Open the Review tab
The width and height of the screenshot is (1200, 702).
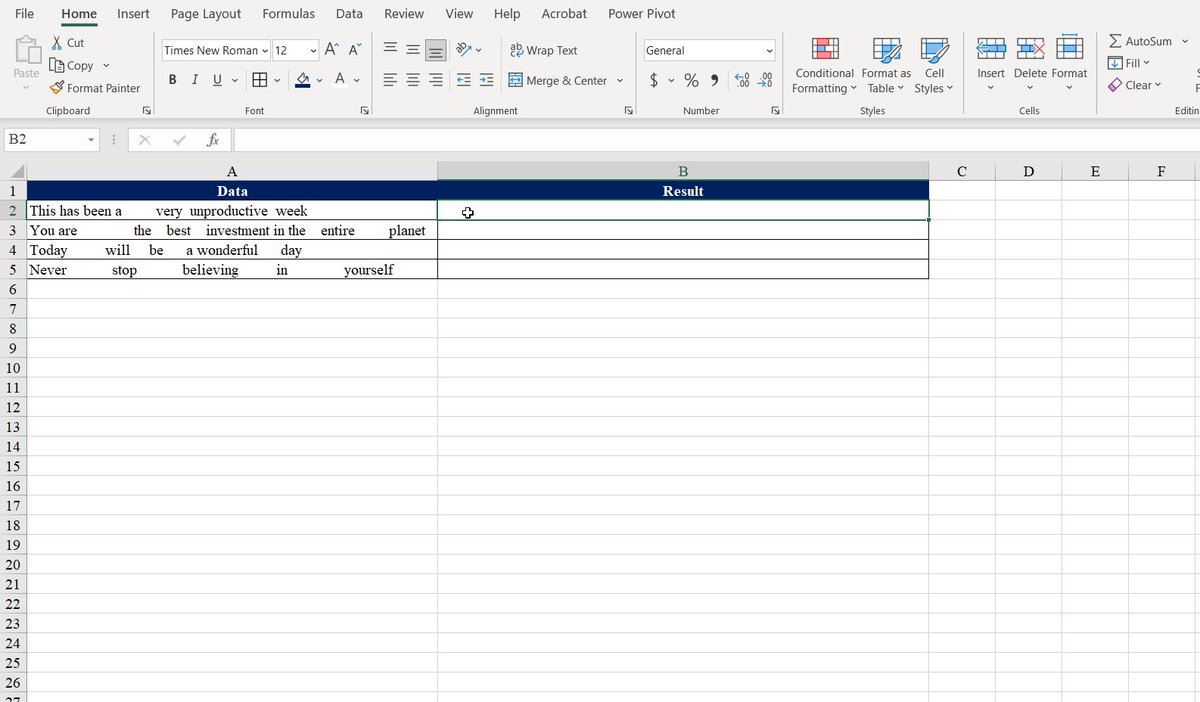tap(404, 13)
